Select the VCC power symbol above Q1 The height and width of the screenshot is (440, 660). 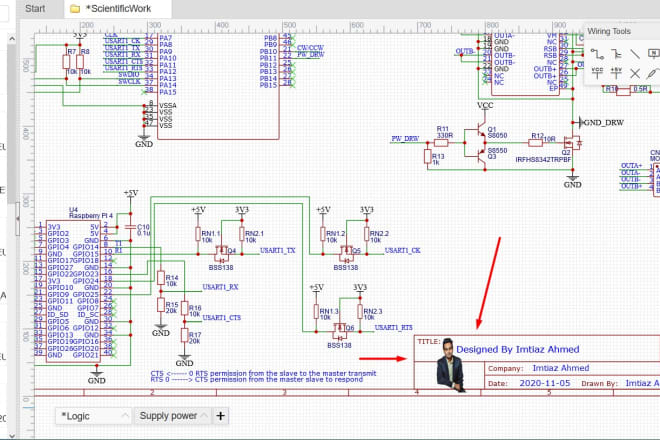(x=485, y=105)
